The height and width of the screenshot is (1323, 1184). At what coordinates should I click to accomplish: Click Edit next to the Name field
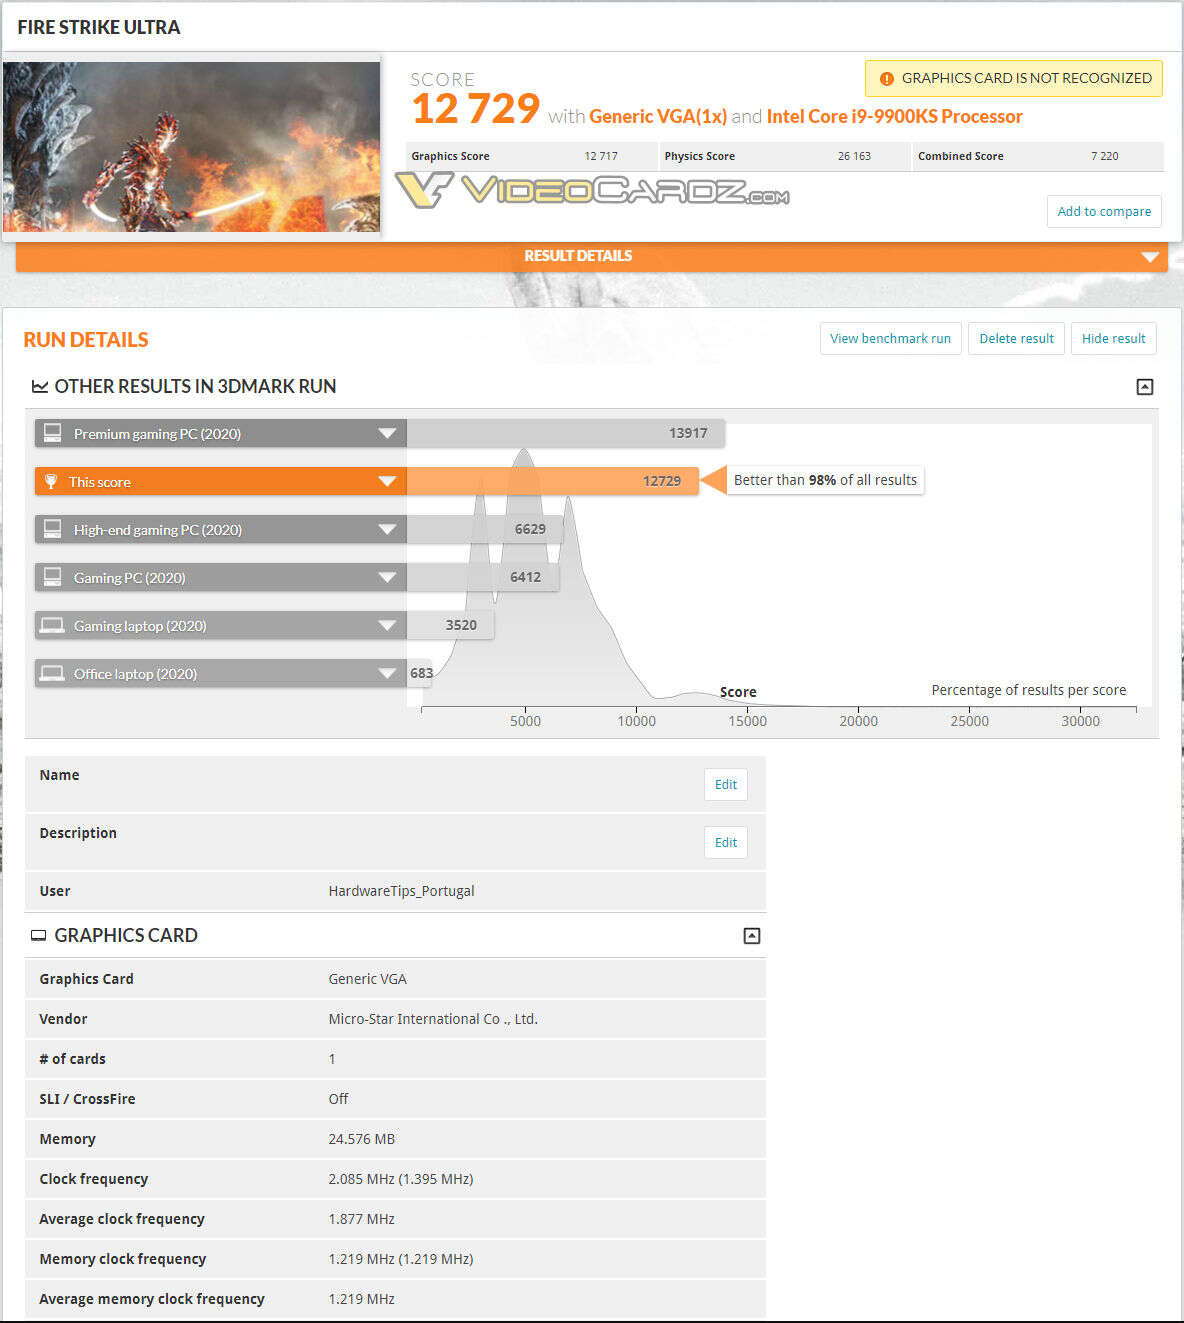[725, 784]
